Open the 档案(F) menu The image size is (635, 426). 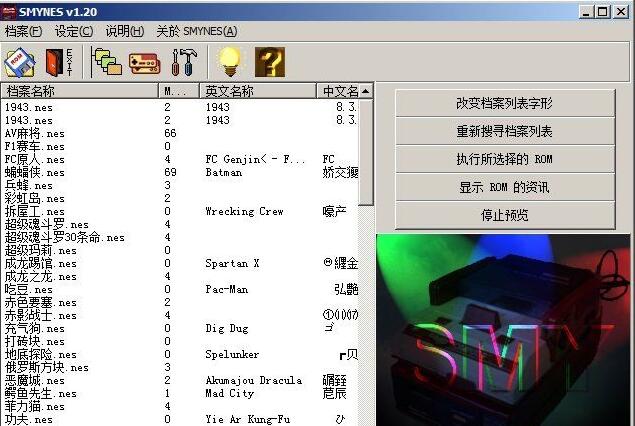pyautogui.click(x=23, y=31)
